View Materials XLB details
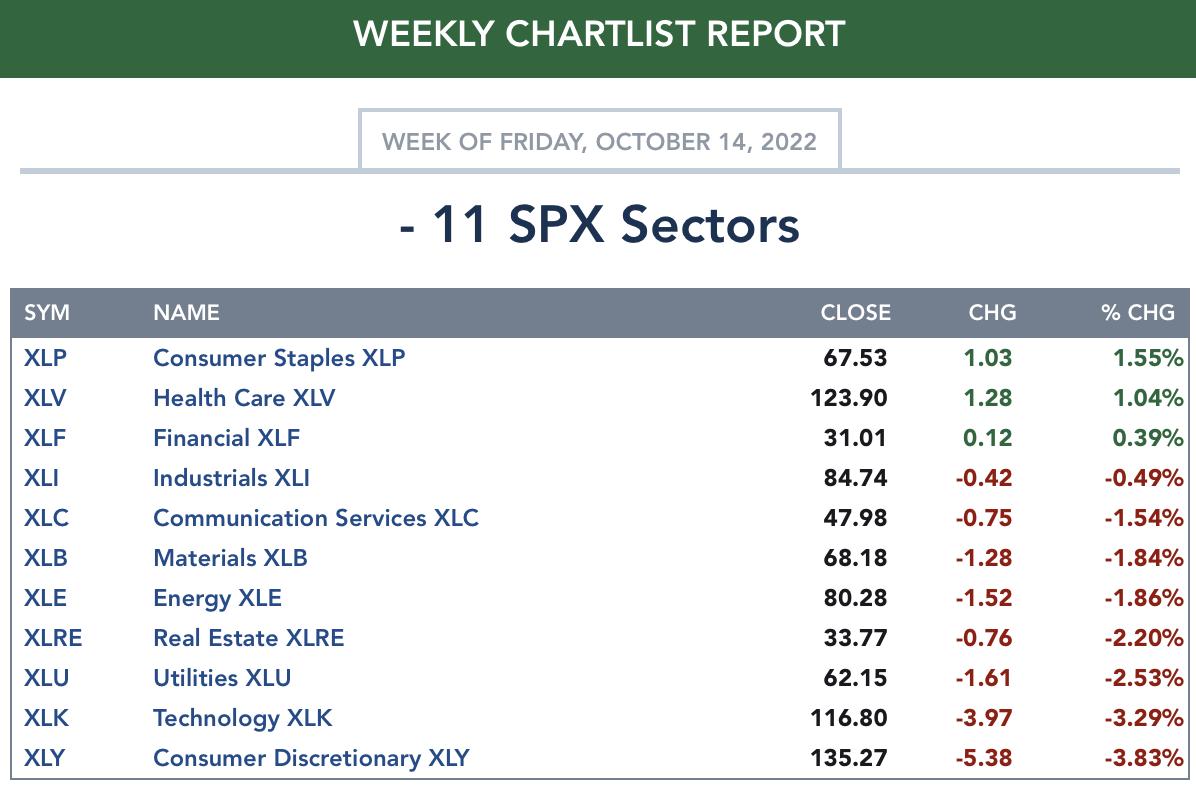 click(x=230, y=558)
